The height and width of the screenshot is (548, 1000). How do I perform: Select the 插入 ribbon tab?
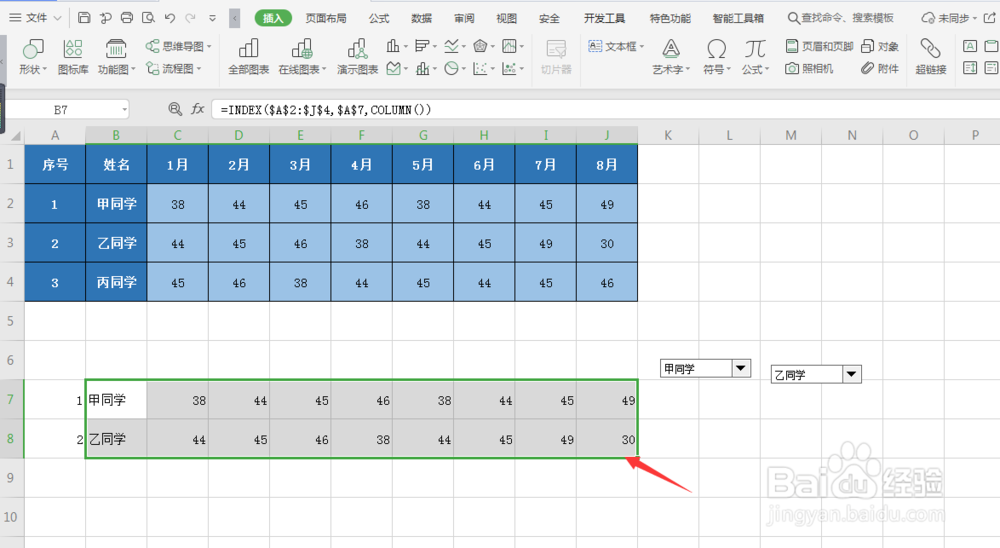tap(273, 18)
